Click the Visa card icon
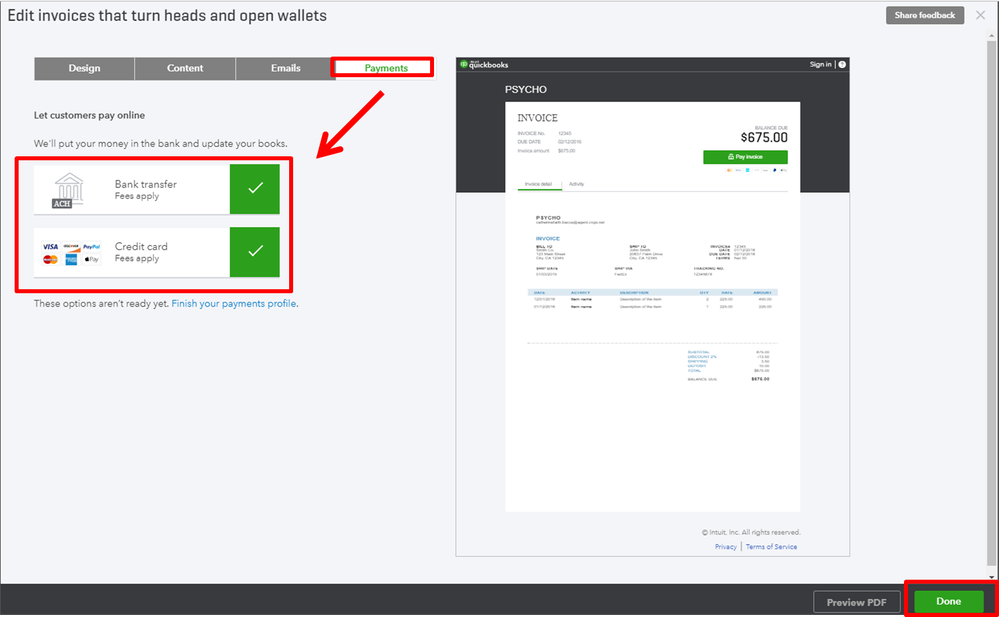Image resolution: width=999 pixels, height=617 pixels. pyautogui.click(x=50, y=246)
